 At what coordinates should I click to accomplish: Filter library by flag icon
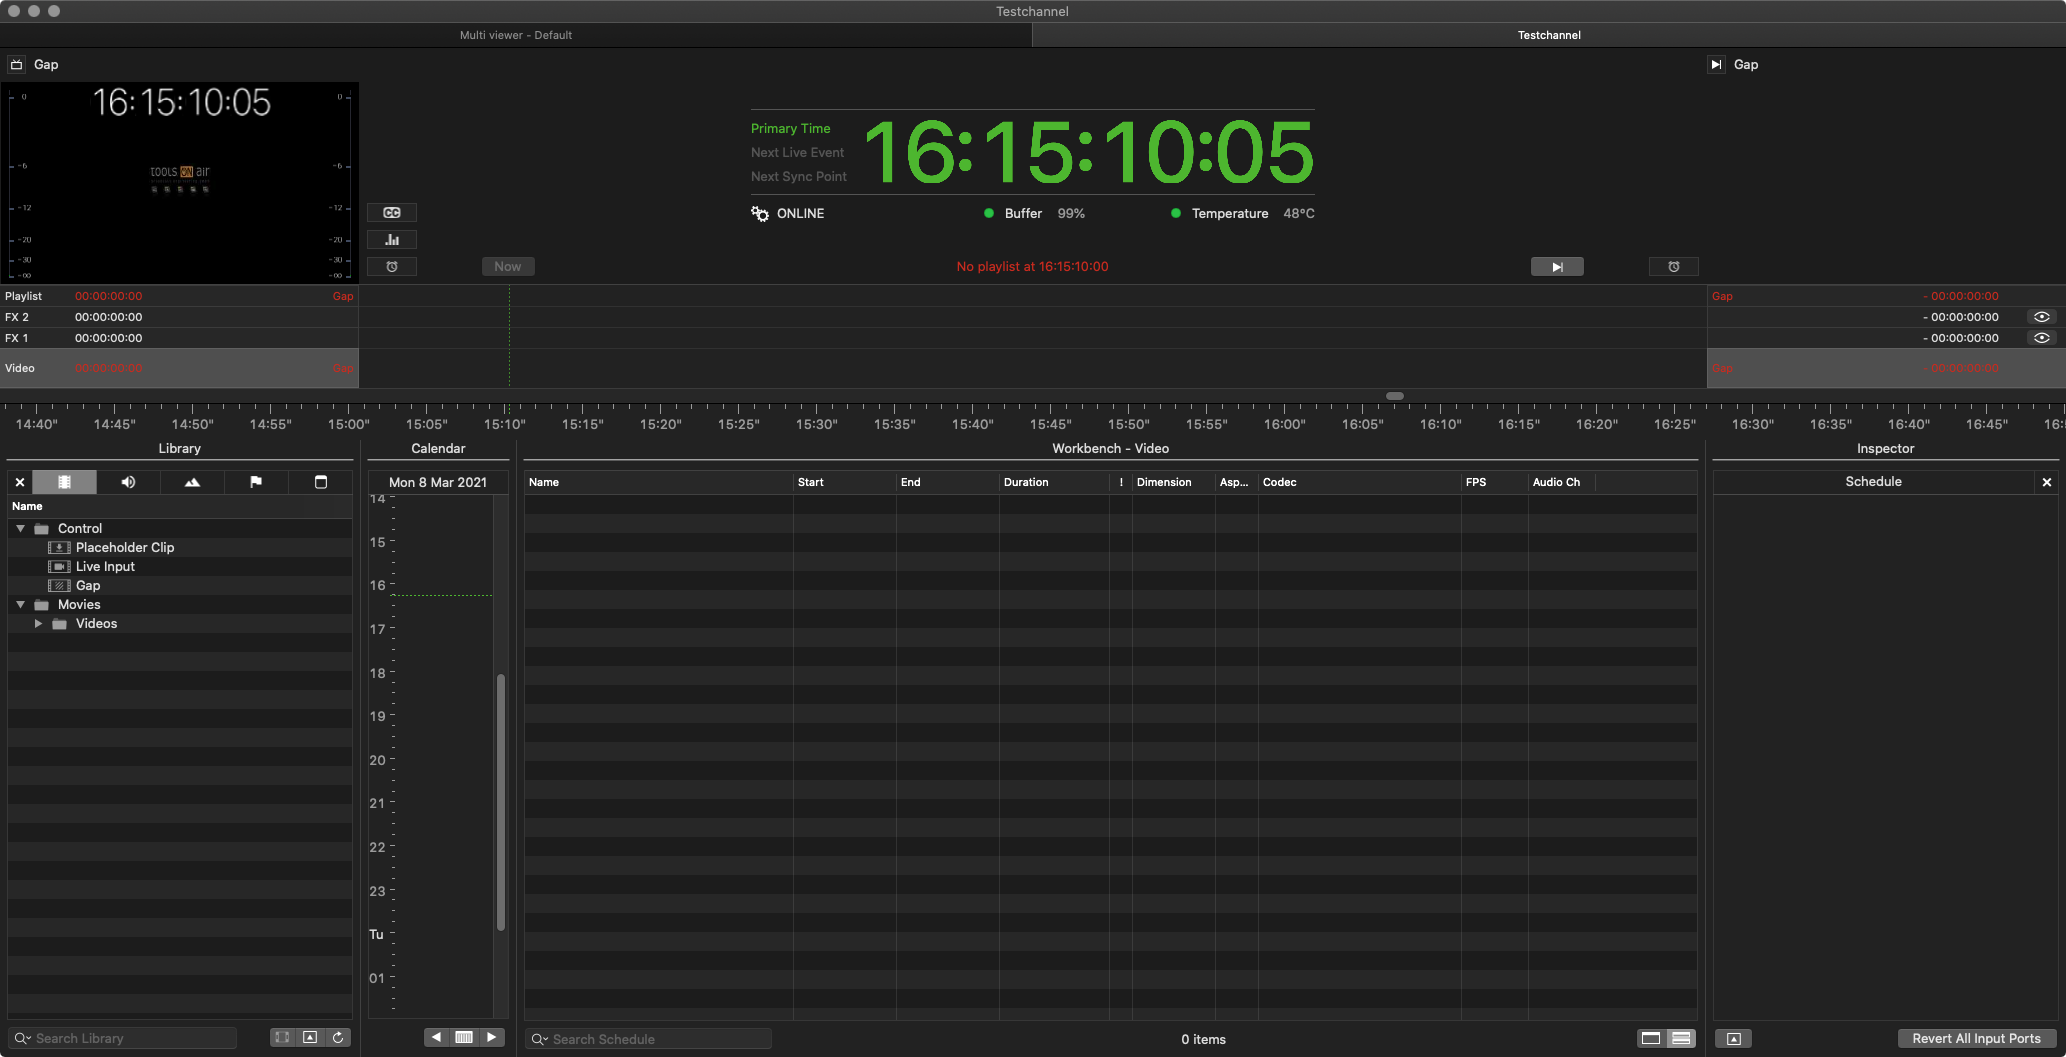pyautogui.click(x=256, y=482)
